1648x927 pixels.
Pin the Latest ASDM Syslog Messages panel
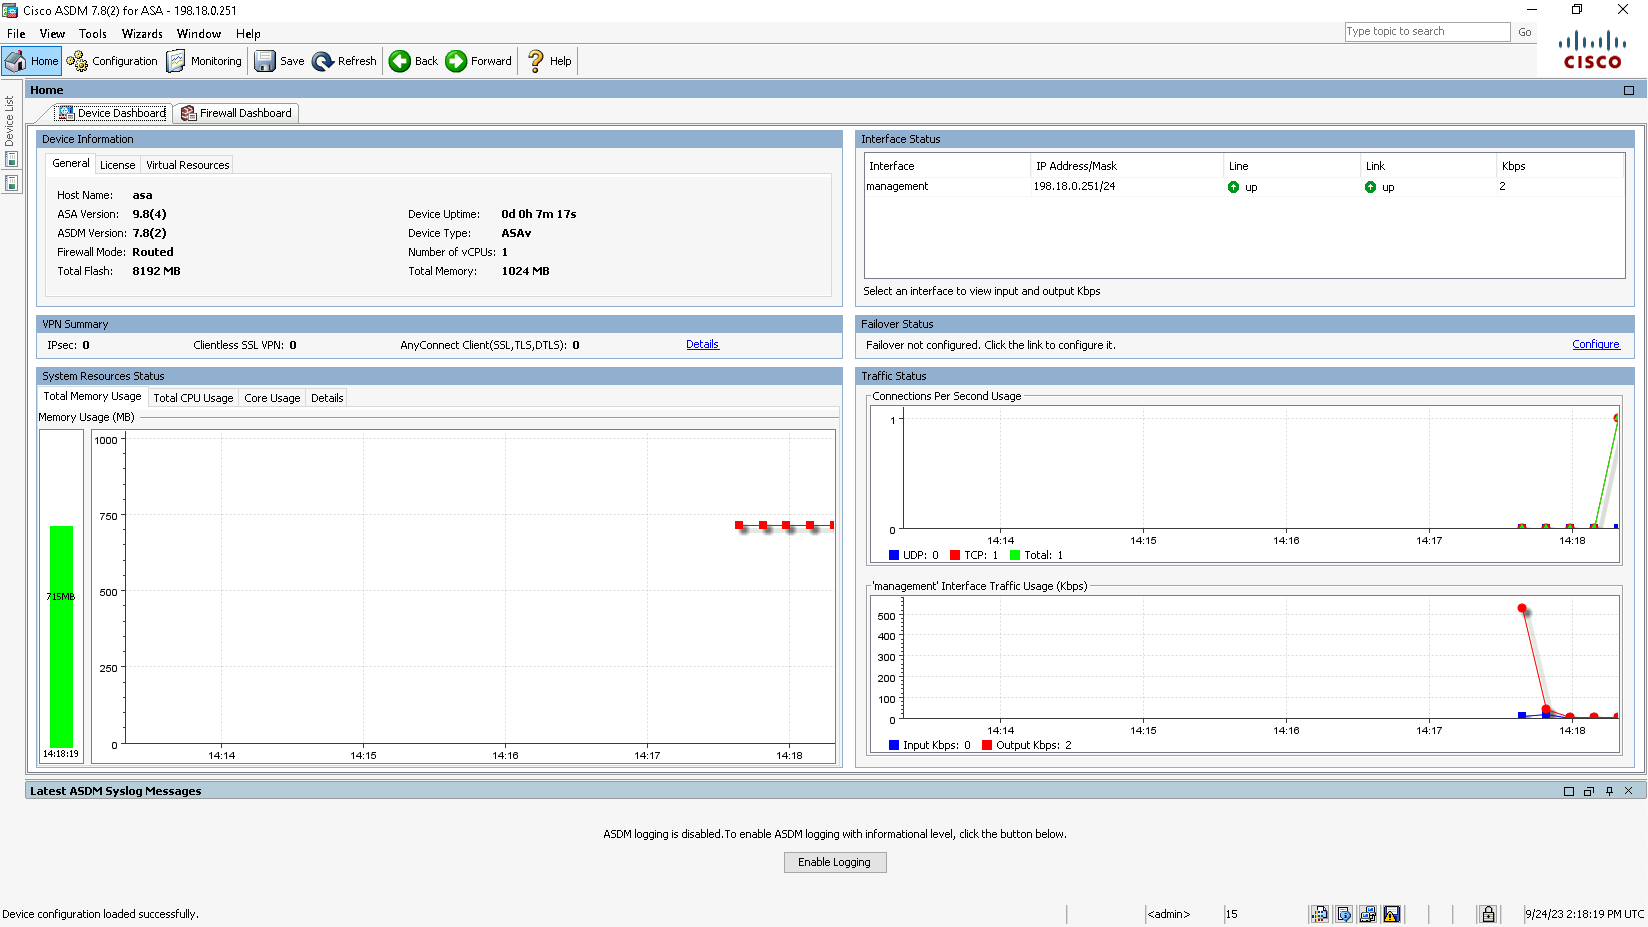pyautogui.click(x=1609, y=791)
